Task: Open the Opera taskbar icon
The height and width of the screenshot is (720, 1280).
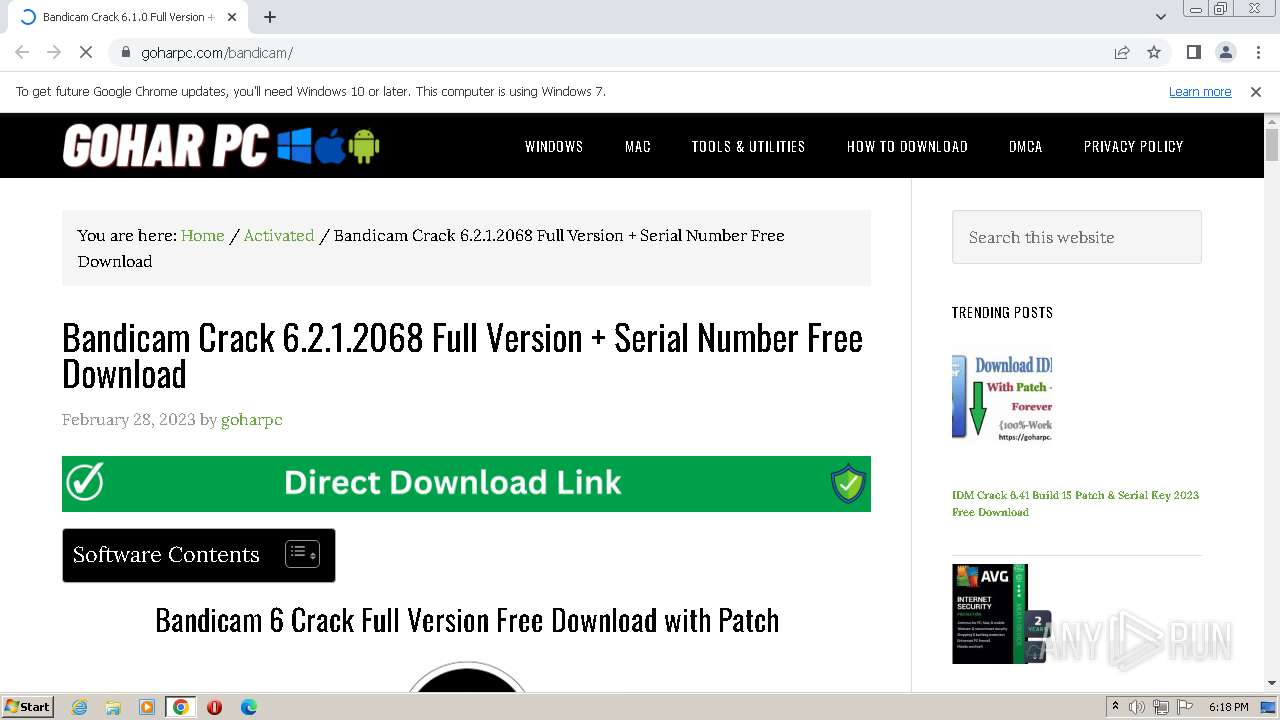Action: pos(214,707)
